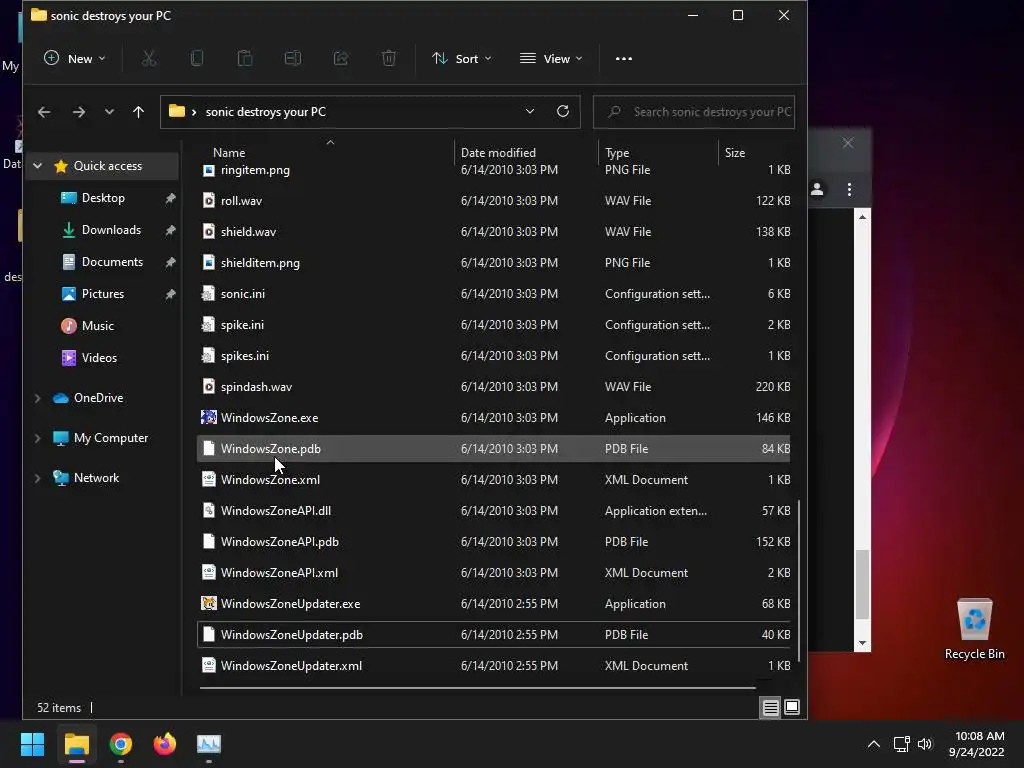
Task: Go forward with the right arrow
Action: (x=79, y=112)
